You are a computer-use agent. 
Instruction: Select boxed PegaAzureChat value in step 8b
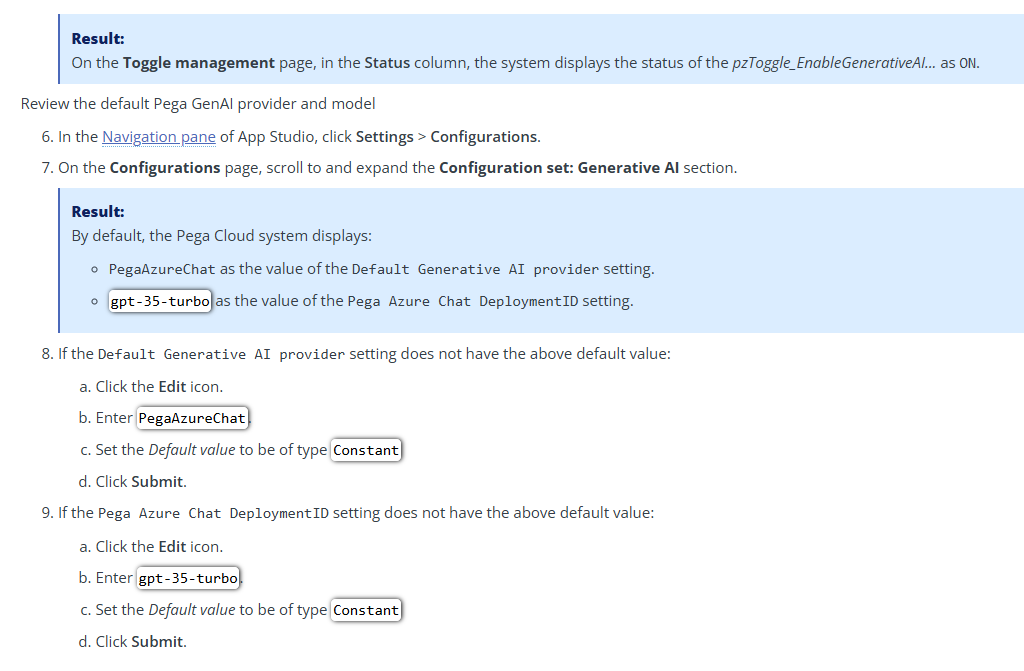pyautogui.click(x=192, y=418)
